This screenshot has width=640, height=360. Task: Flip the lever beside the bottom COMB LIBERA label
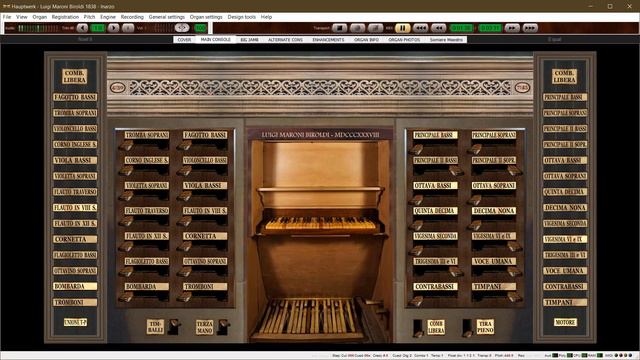(x=418, y=328)
